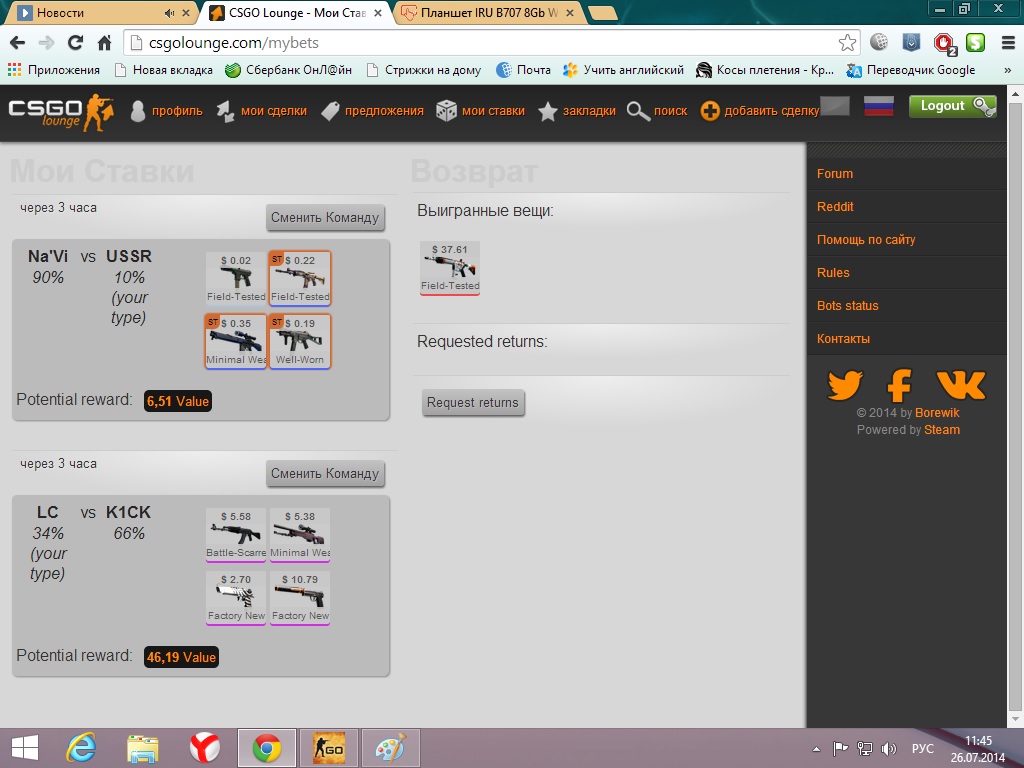Switch to the Планшет IRU B707 tab
Screen dimensions: 1024x768
488,13
